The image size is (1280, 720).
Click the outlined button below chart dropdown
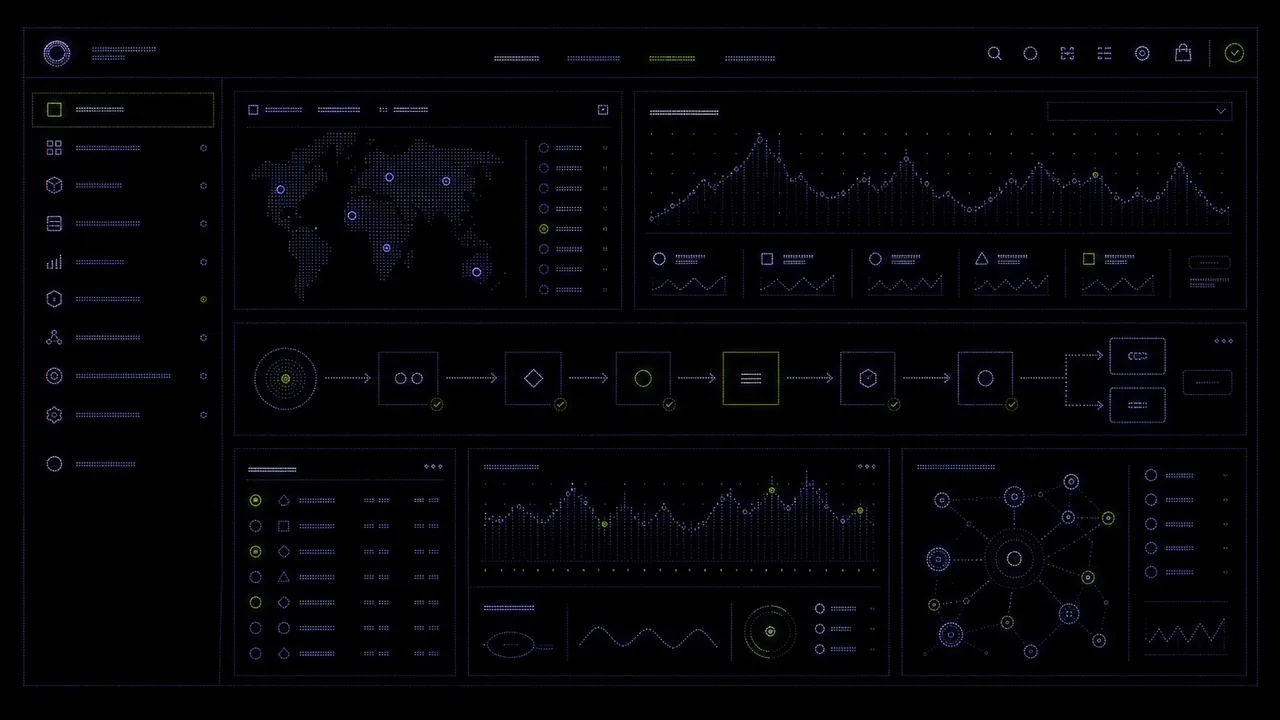[1209, 263]
